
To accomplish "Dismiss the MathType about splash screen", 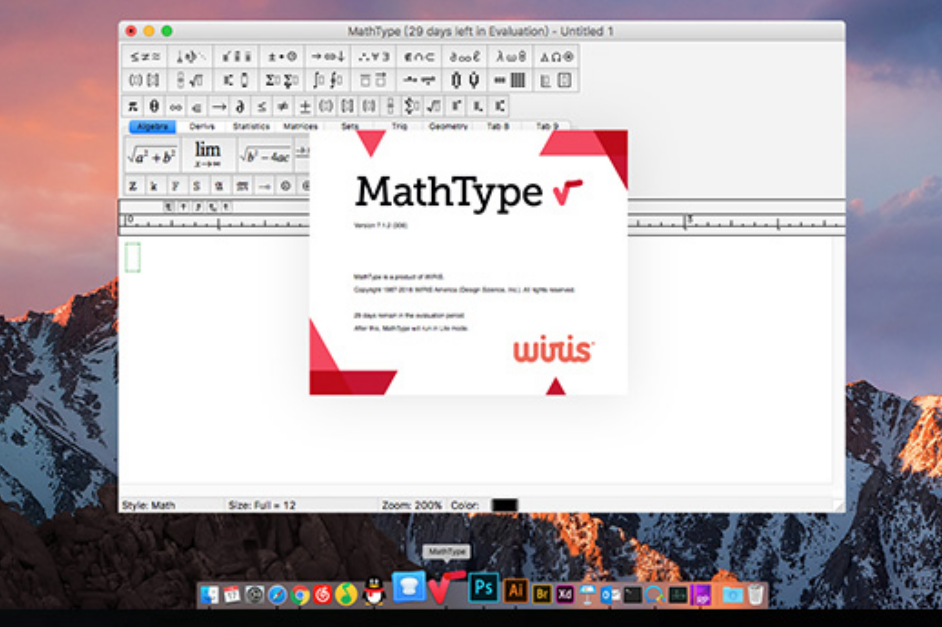I will pos(469,262).
